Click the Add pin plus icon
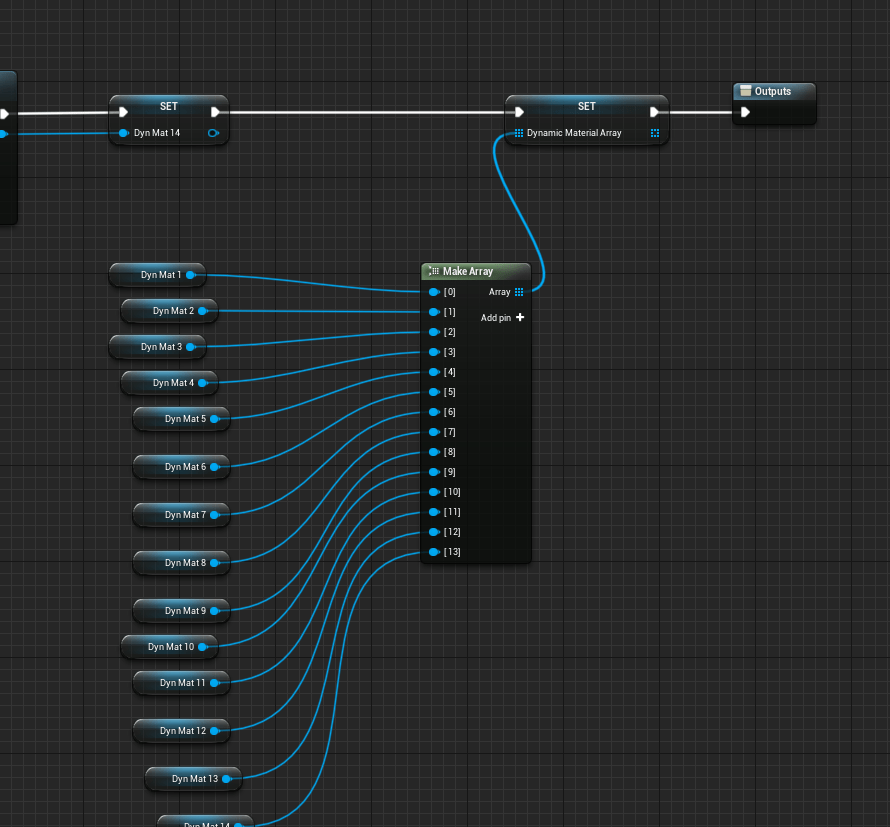 coord(520,318)
